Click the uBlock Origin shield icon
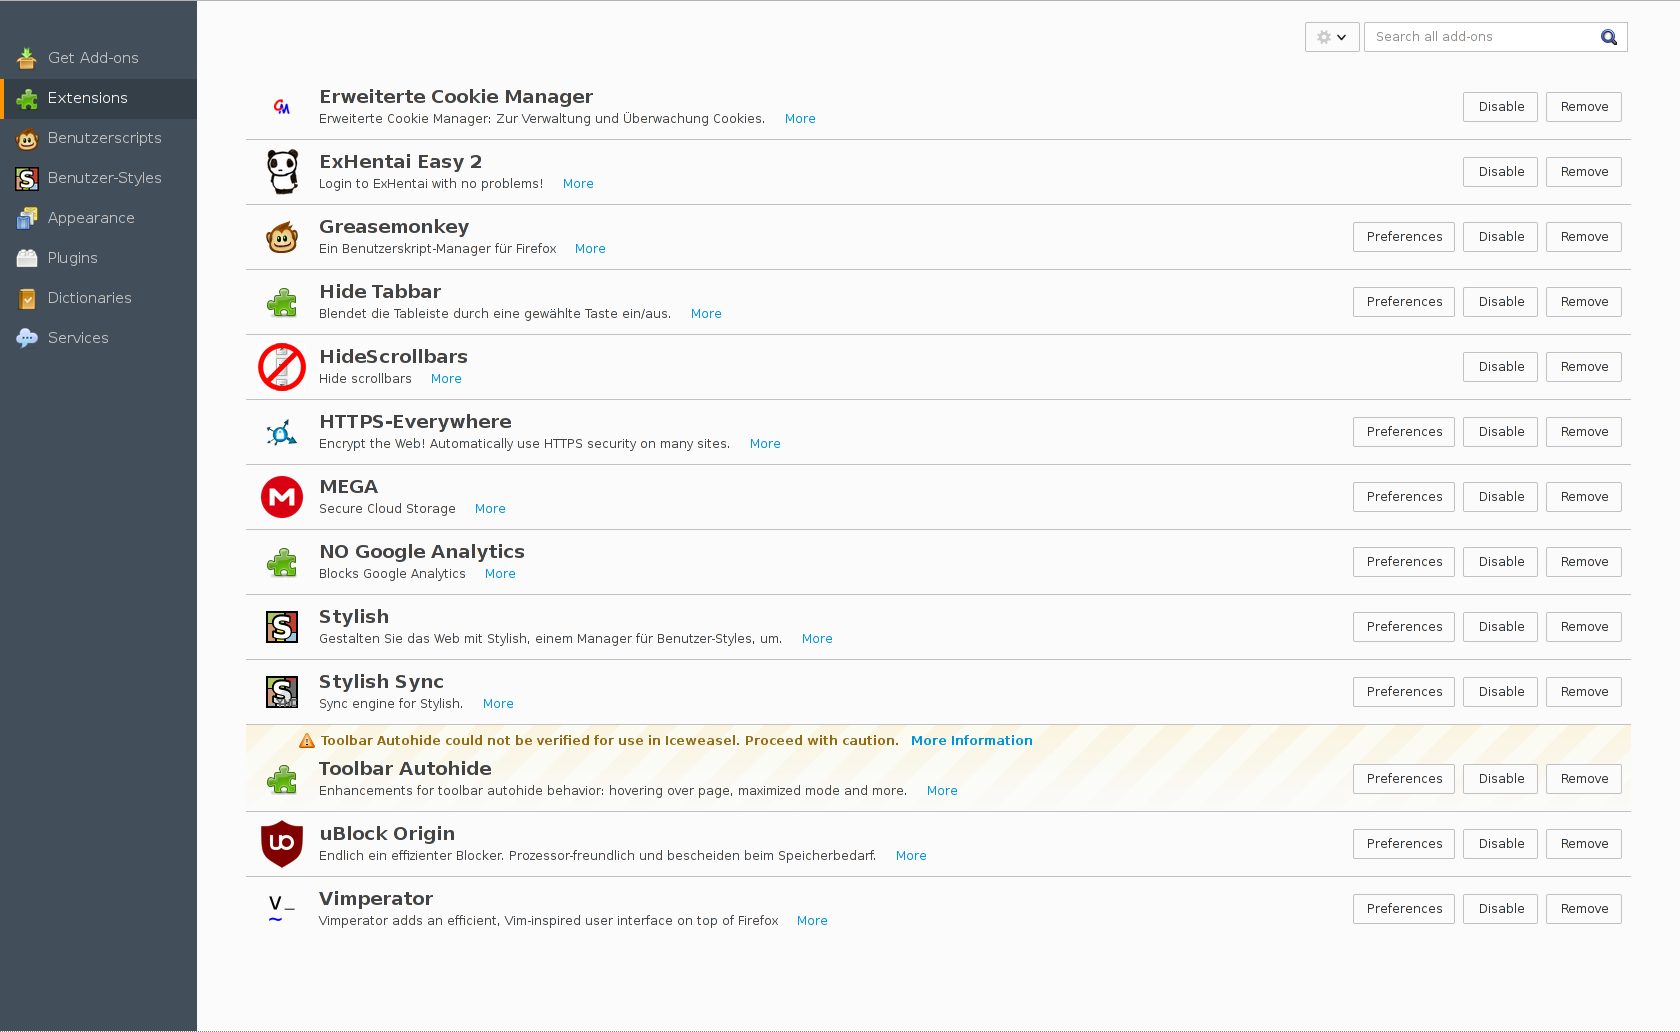Screen dimensions: 1680x1032 point(282,844)
